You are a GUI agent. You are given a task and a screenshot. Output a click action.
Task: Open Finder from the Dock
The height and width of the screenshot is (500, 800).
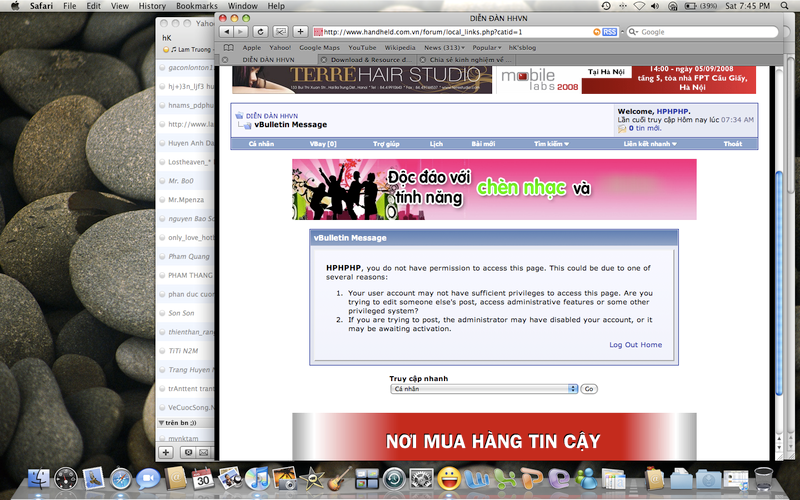[x=39, y=479]
